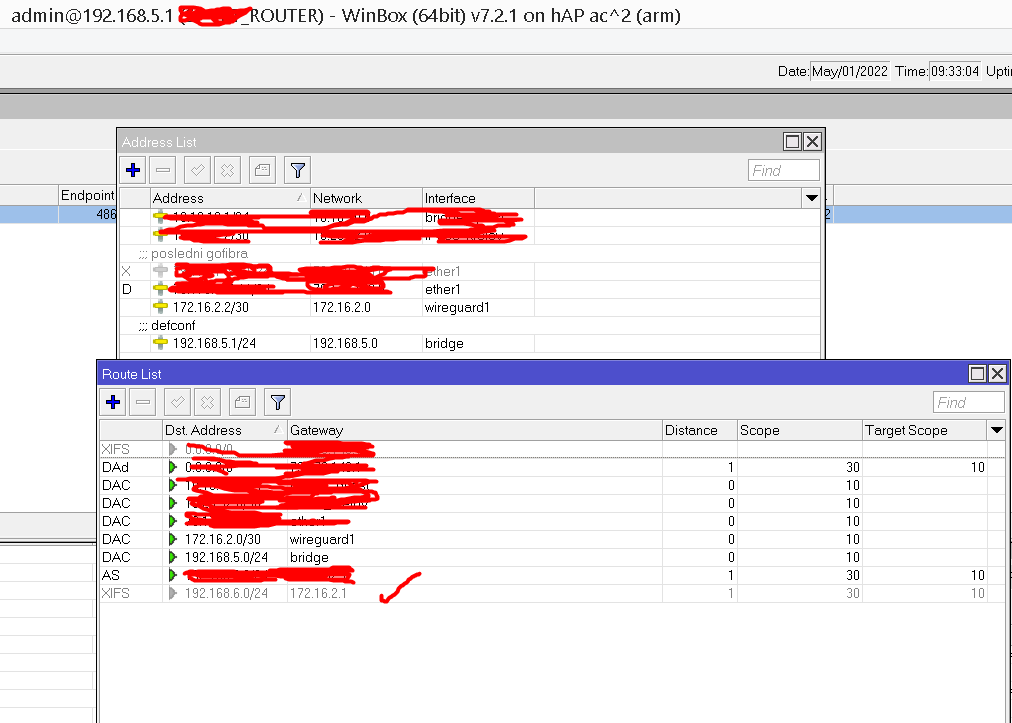Sort by Network column in Address List
The width and height of the screenshot is (1012, 723).
point(366,198)
